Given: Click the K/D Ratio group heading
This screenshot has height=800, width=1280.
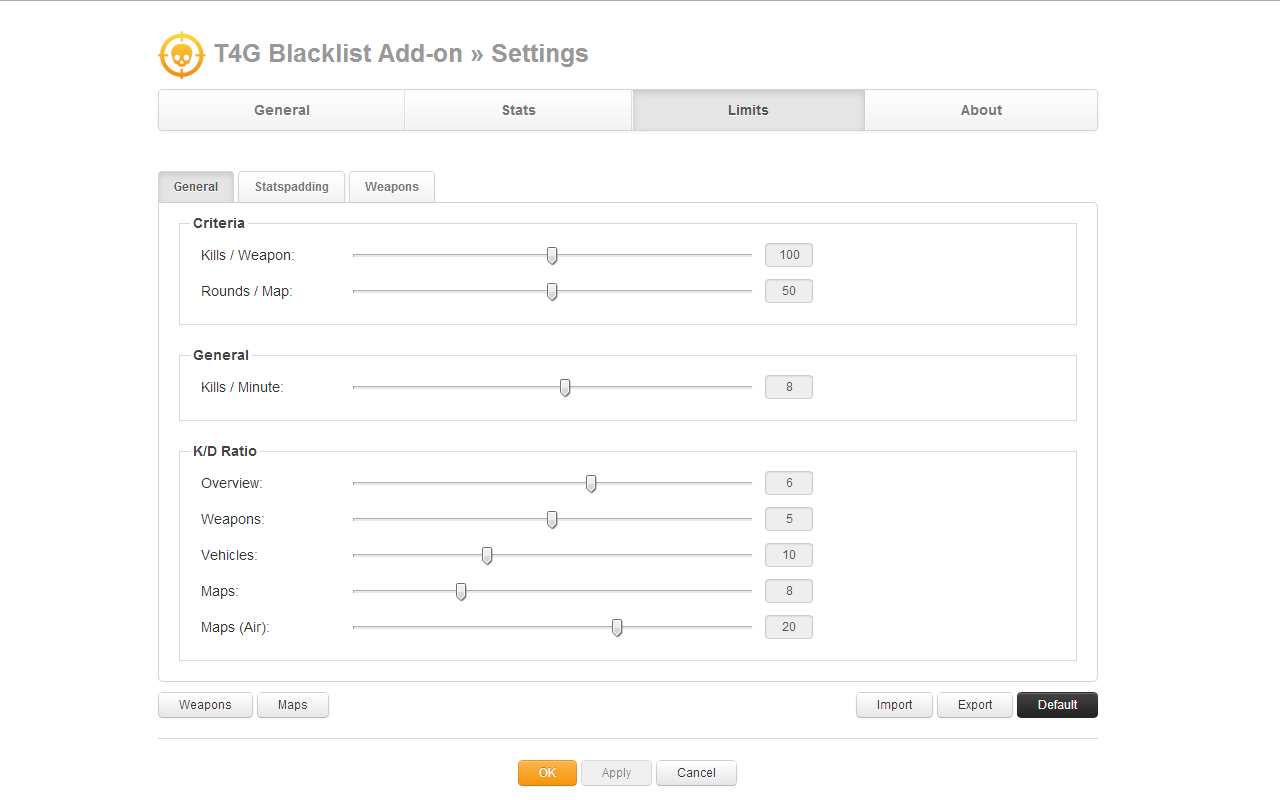Looking at the screenshot, I should (225, 451).
